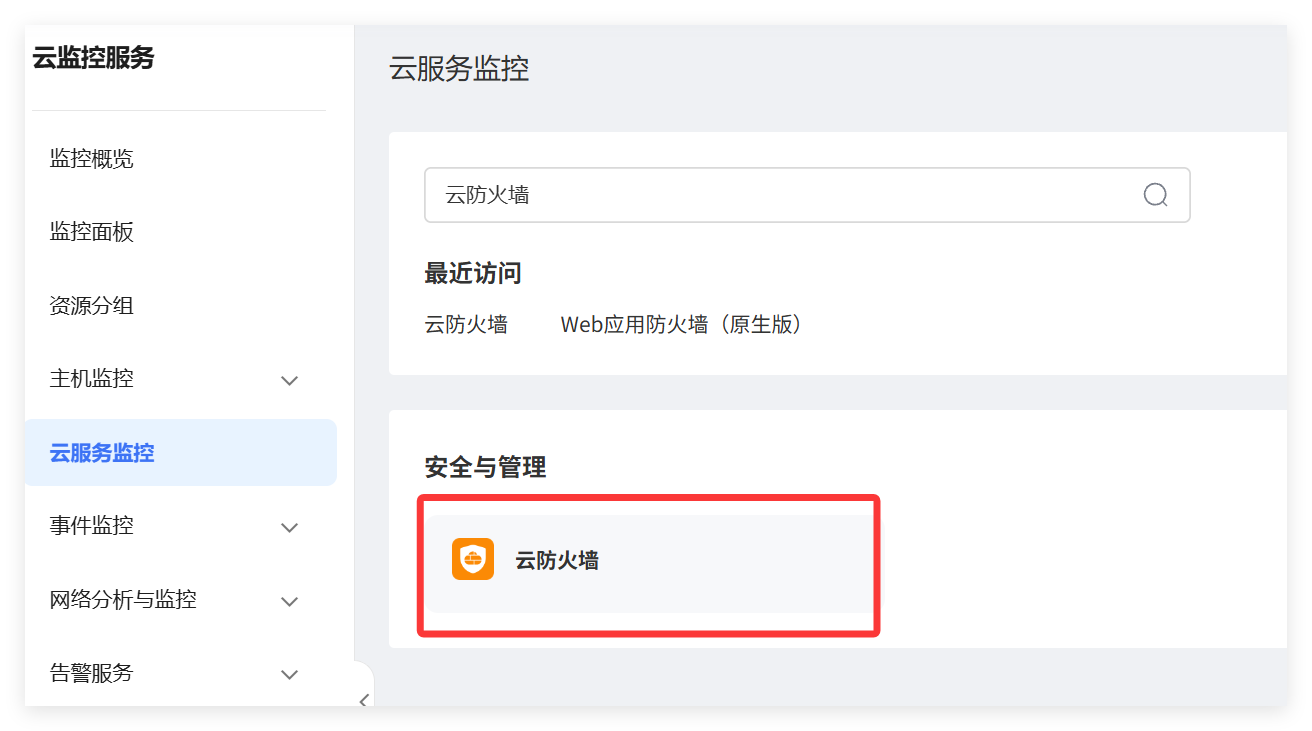Open the recent Web应用防火墙(原生版) link
This screenshot has height=731, width=1312.
[x=683, y=324]
